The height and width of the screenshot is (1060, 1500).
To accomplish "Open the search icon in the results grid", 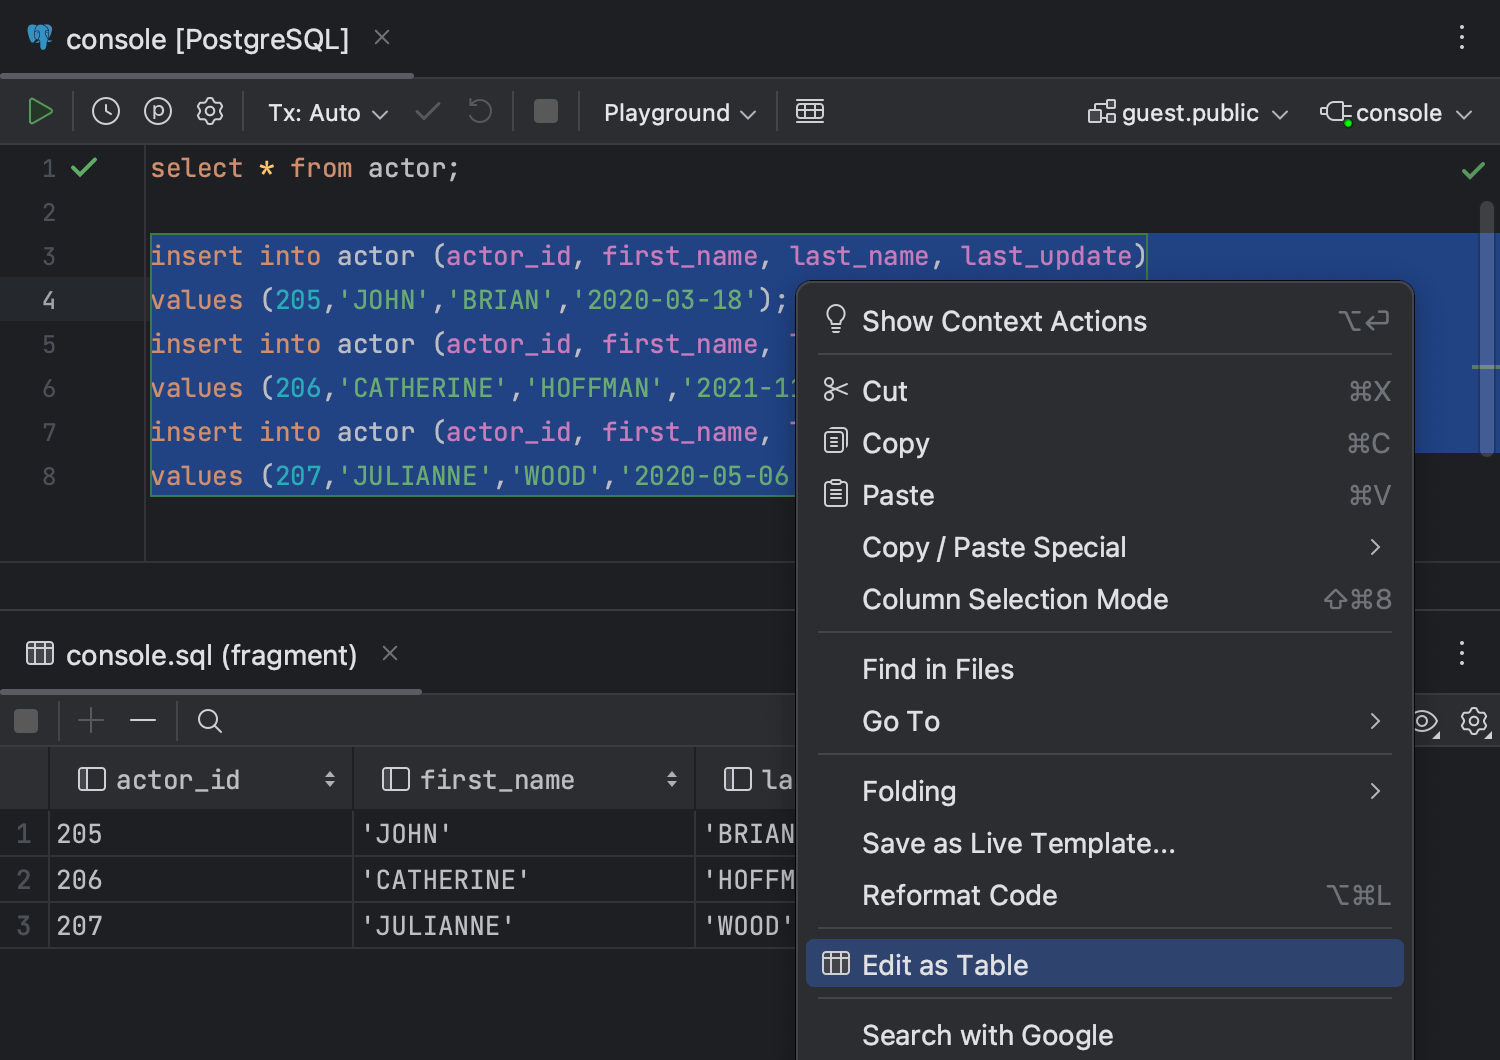I will pyautogui.click(x=209, y=720).
